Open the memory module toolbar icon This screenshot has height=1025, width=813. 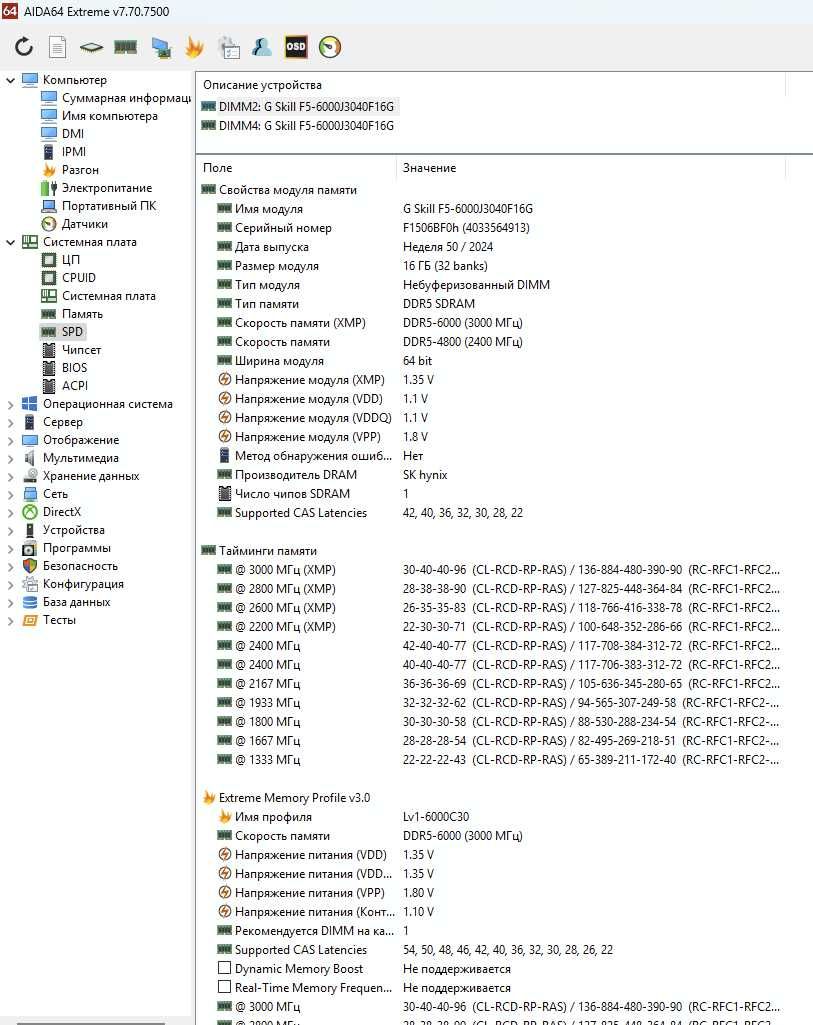[125, 46]
